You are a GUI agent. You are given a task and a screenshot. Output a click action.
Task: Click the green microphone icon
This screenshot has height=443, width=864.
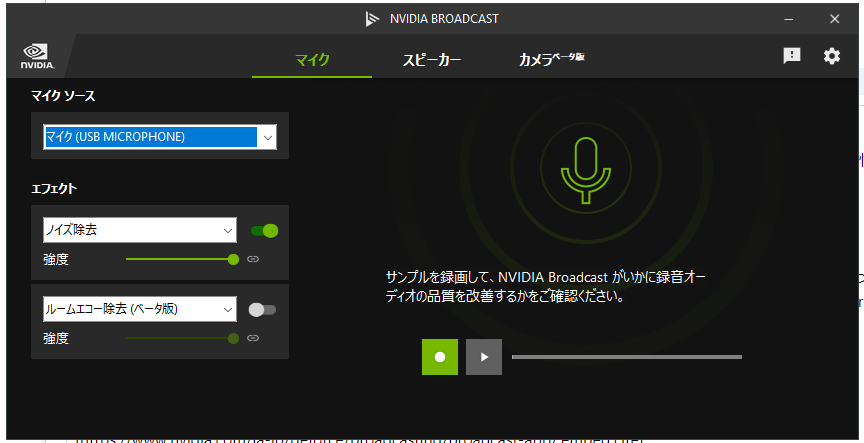(x=586, y=169)
